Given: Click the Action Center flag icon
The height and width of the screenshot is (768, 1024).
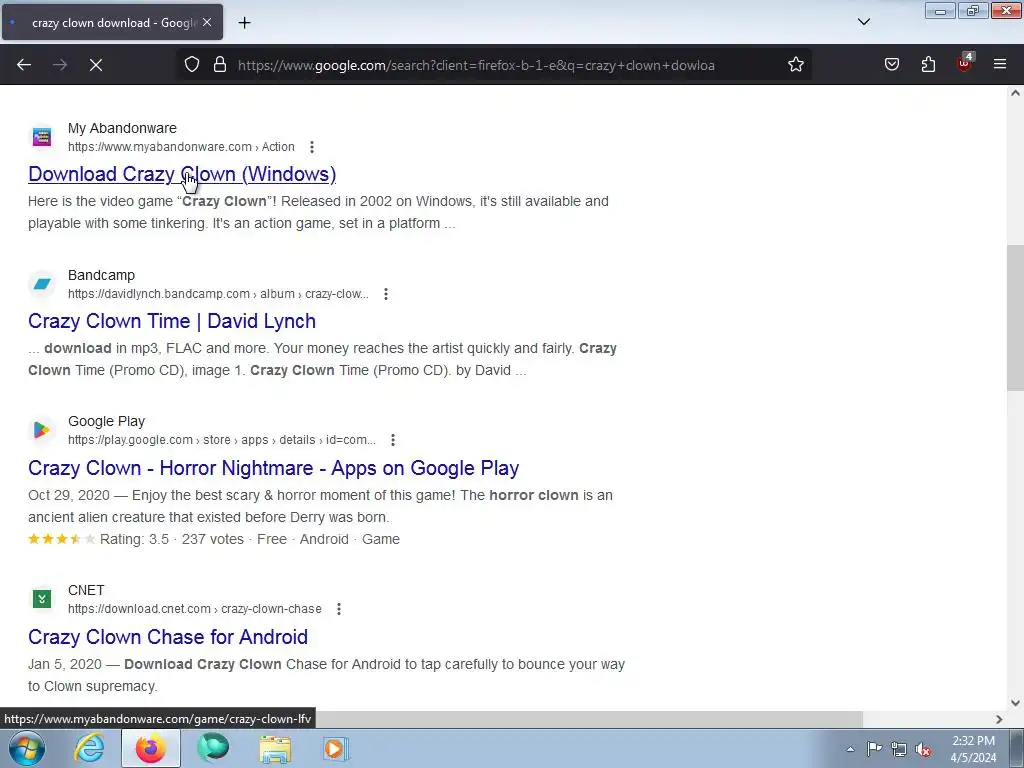Looking at the screenshot, I should (x=874, y=748).
